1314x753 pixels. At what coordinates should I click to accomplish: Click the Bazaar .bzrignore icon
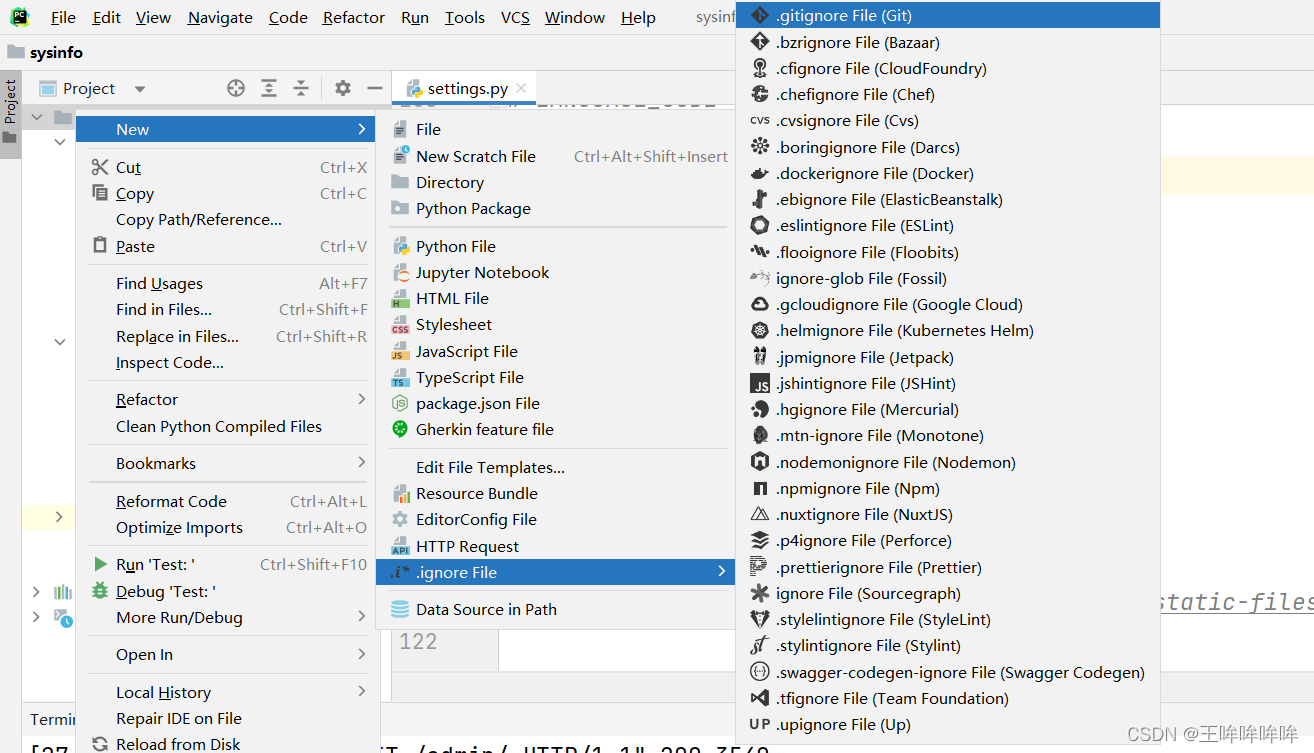pos(760,42)
